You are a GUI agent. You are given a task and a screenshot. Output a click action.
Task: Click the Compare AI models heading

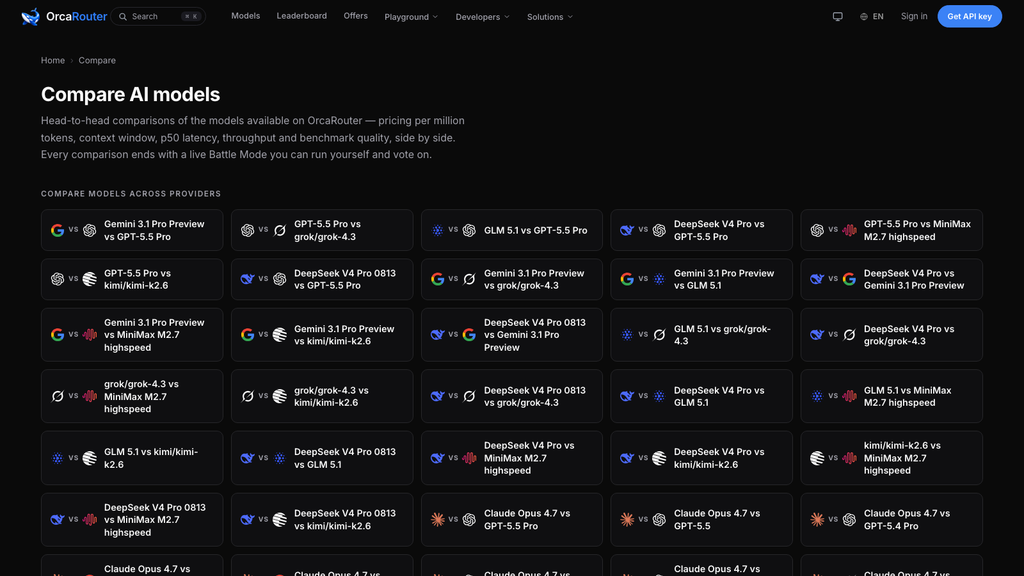[x=131, y=94]
